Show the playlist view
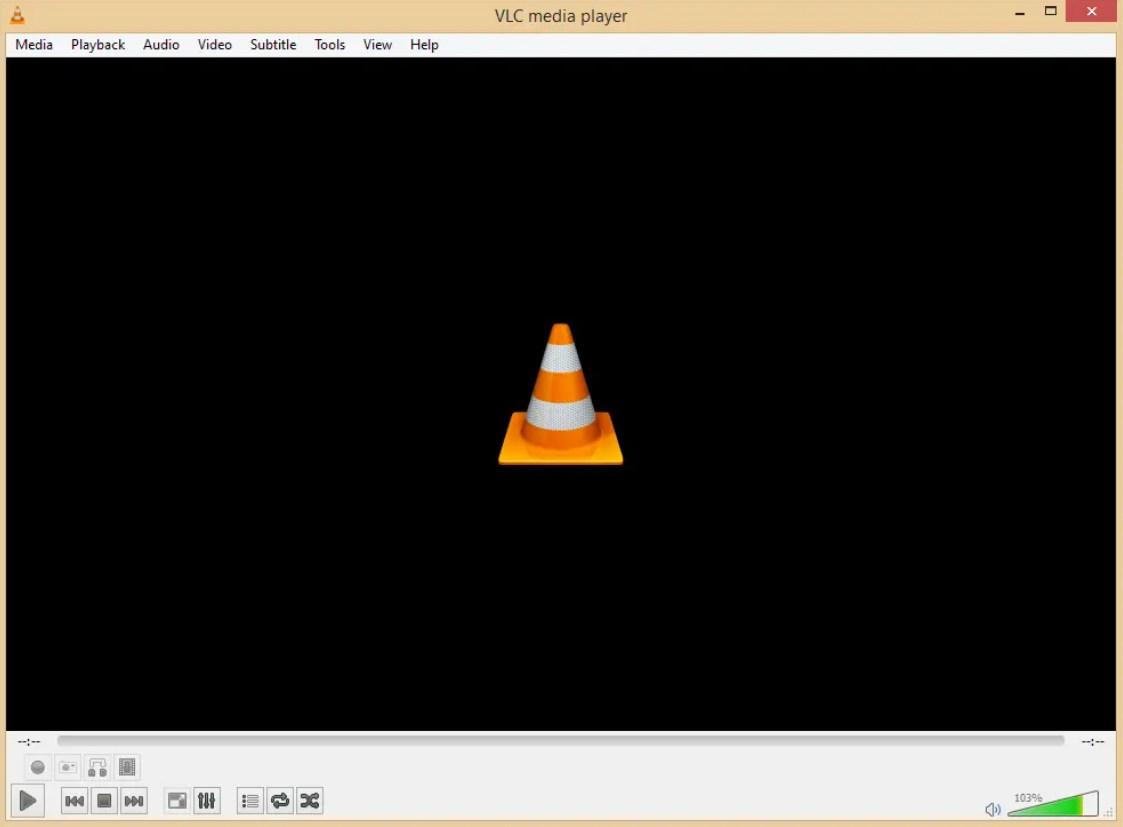The image size is (1123, 827). point(249,800)
